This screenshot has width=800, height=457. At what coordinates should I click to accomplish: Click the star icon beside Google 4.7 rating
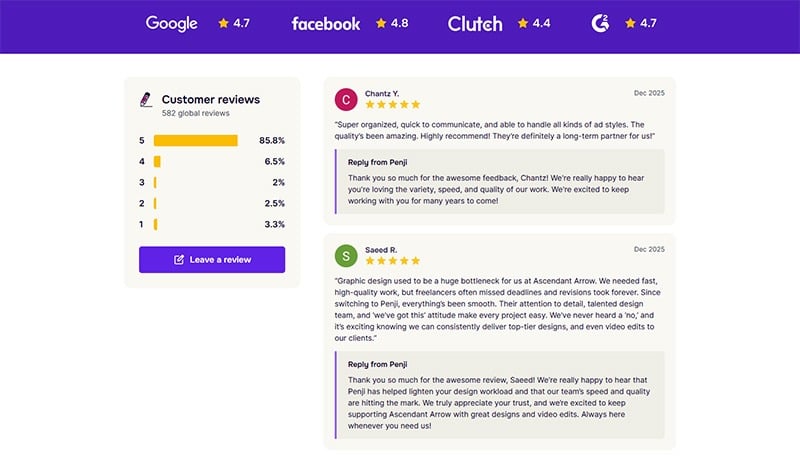click(x=223, y=23)
